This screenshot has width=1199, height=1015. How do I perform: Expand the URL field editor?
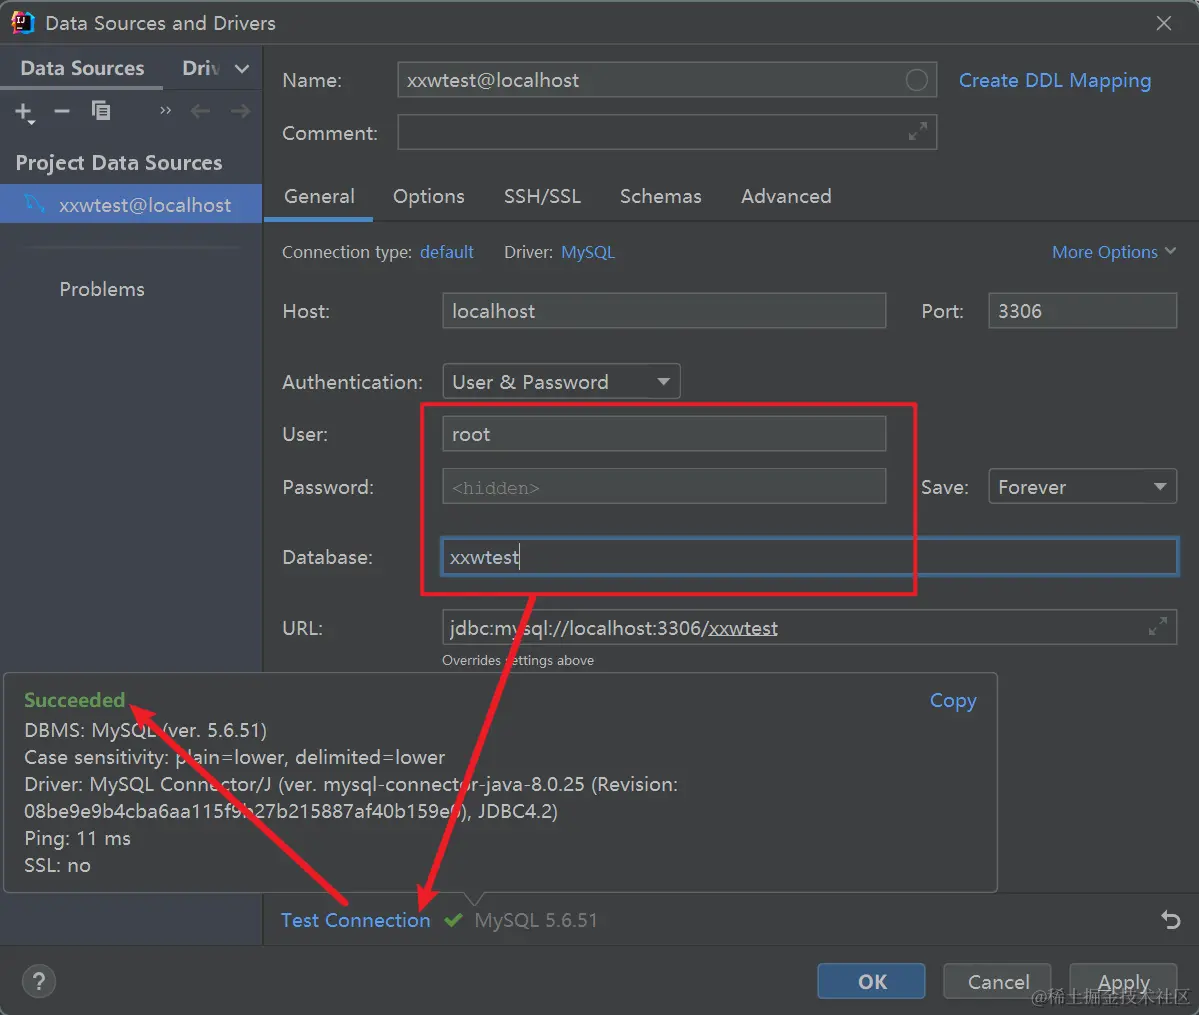[1158, 627]
